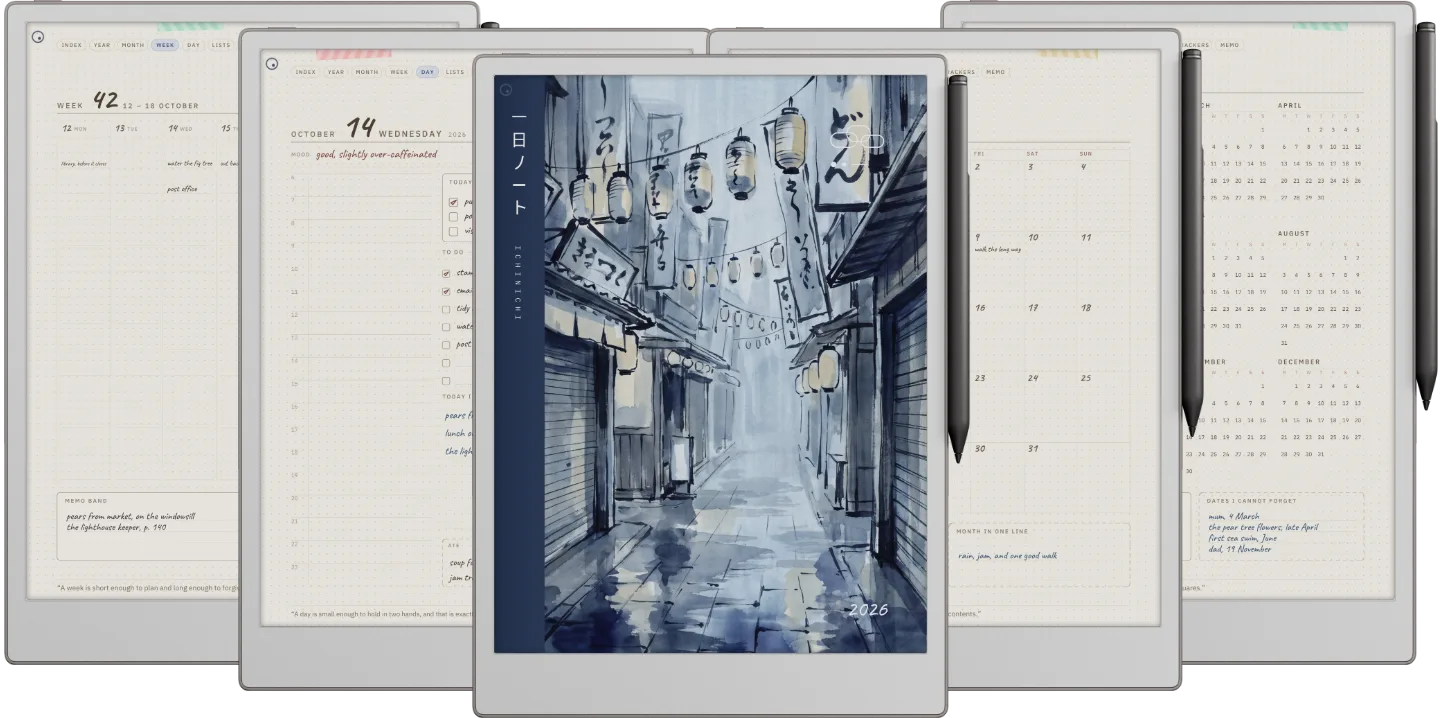
Task: Open the MEMO tab on the yearly calendar page
Action: [x=1229, y=45]
